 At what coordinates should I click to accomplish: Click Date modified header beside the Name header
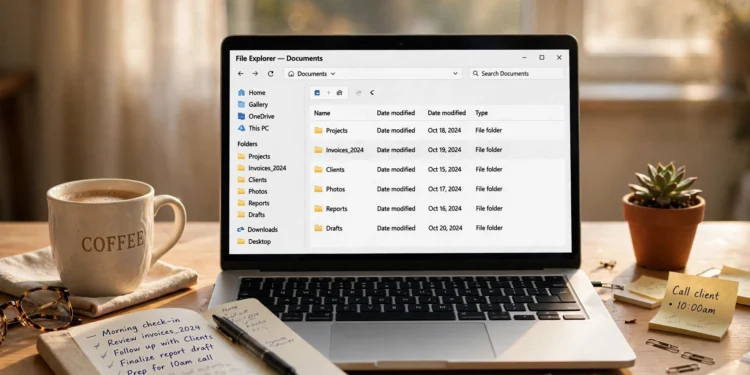(x=396, y=113)
